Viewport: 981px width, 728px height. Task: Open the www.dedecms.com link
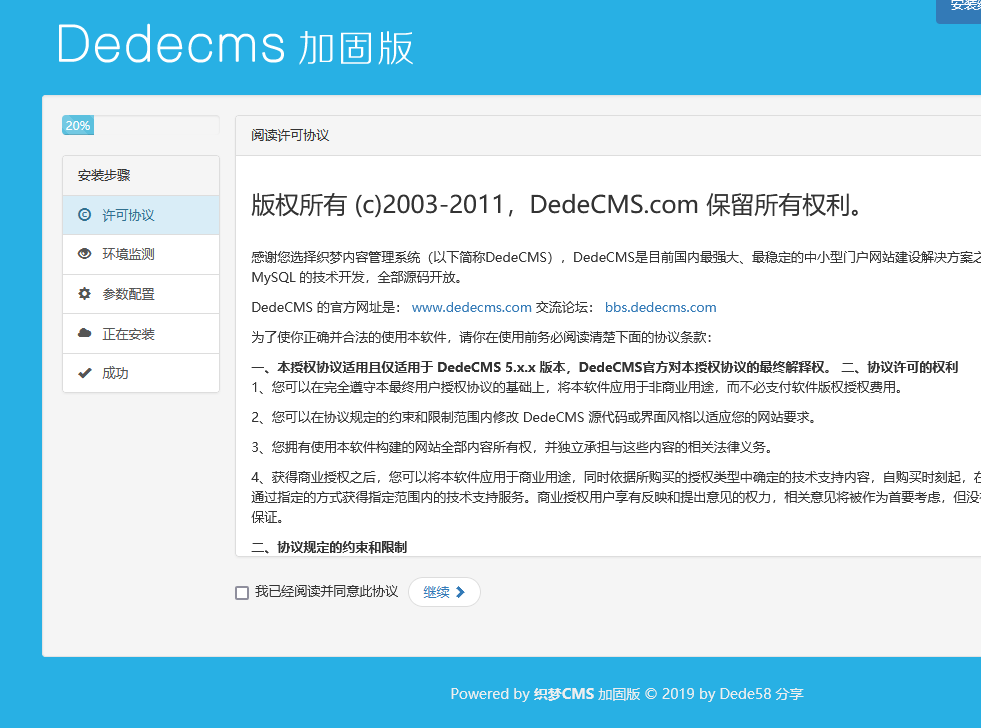coord(471,307)
